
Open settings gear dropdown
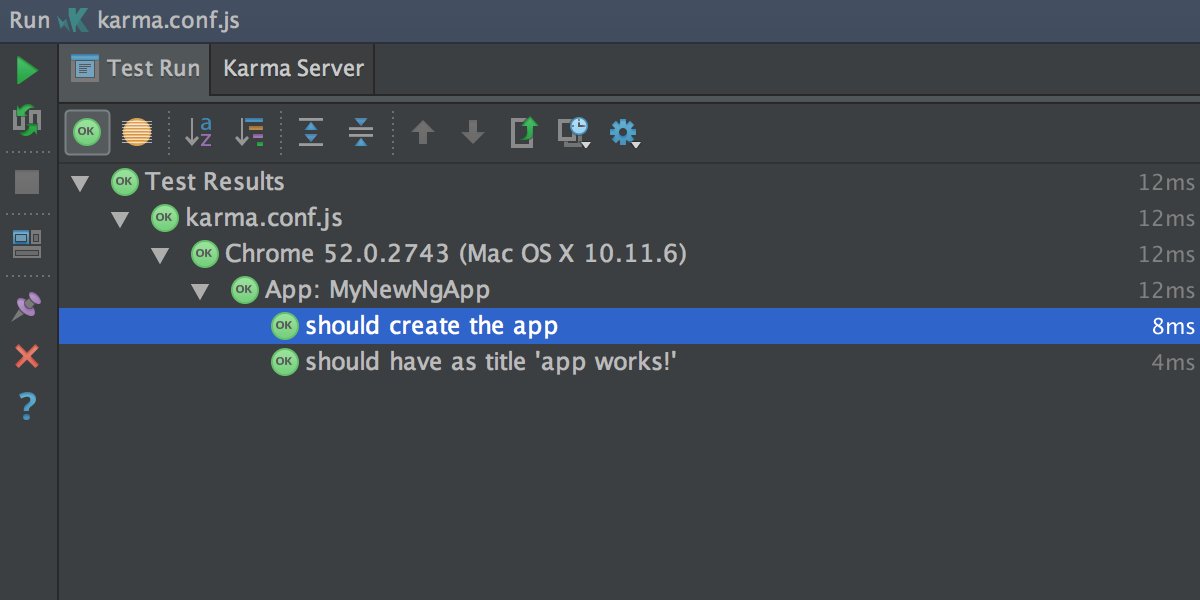coord(625,131)
